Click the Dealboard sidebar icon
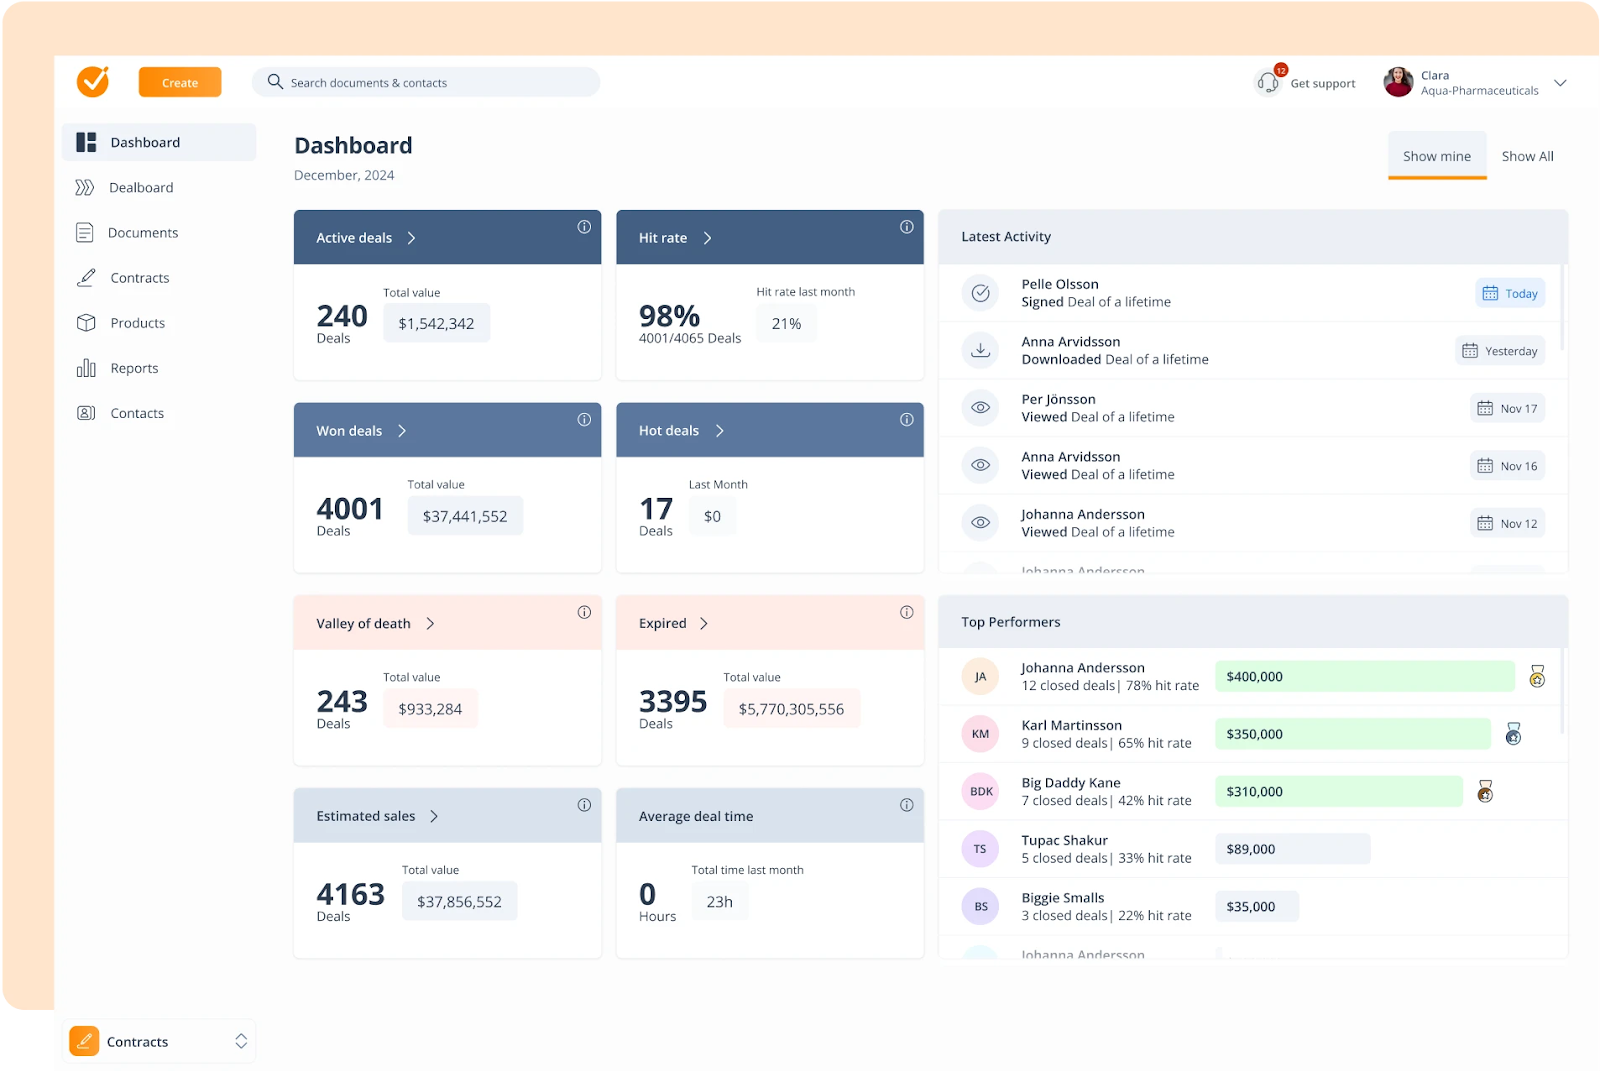This screenshot has height=1072, width=1600. click(85, 188)
